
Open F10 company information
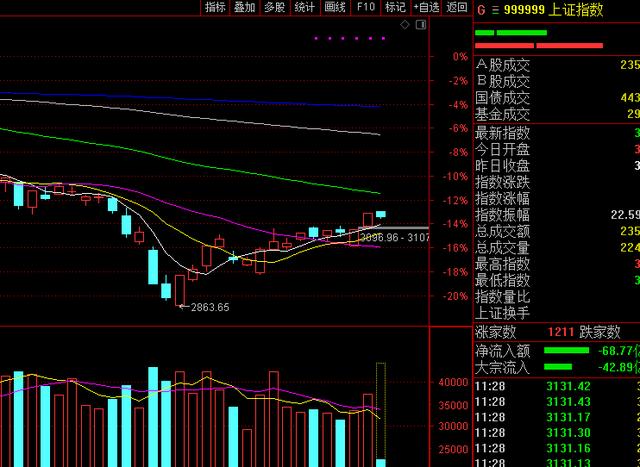coord(366,7)
